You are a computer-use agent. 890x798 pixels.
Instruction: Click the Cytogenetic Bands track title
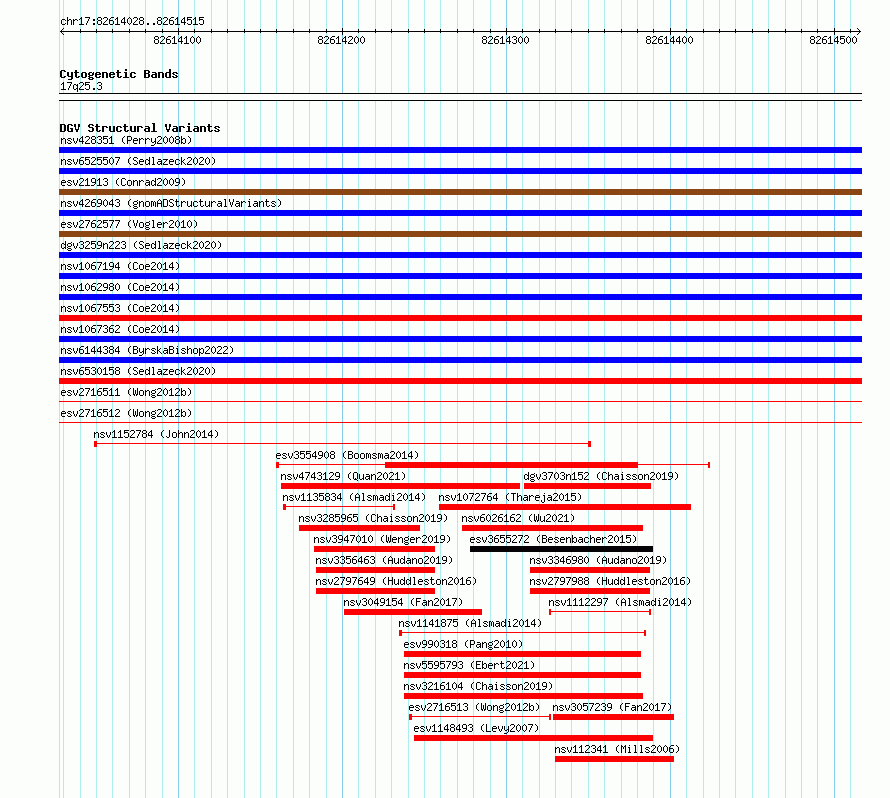(119, 74)
